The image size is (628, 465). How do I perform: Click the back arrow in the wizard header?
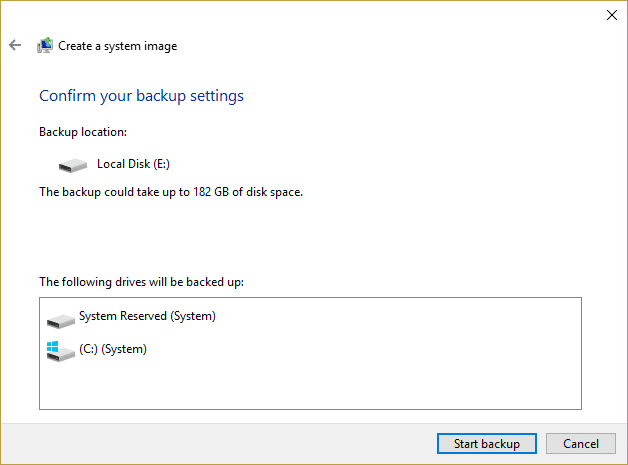tap(15, 45)
